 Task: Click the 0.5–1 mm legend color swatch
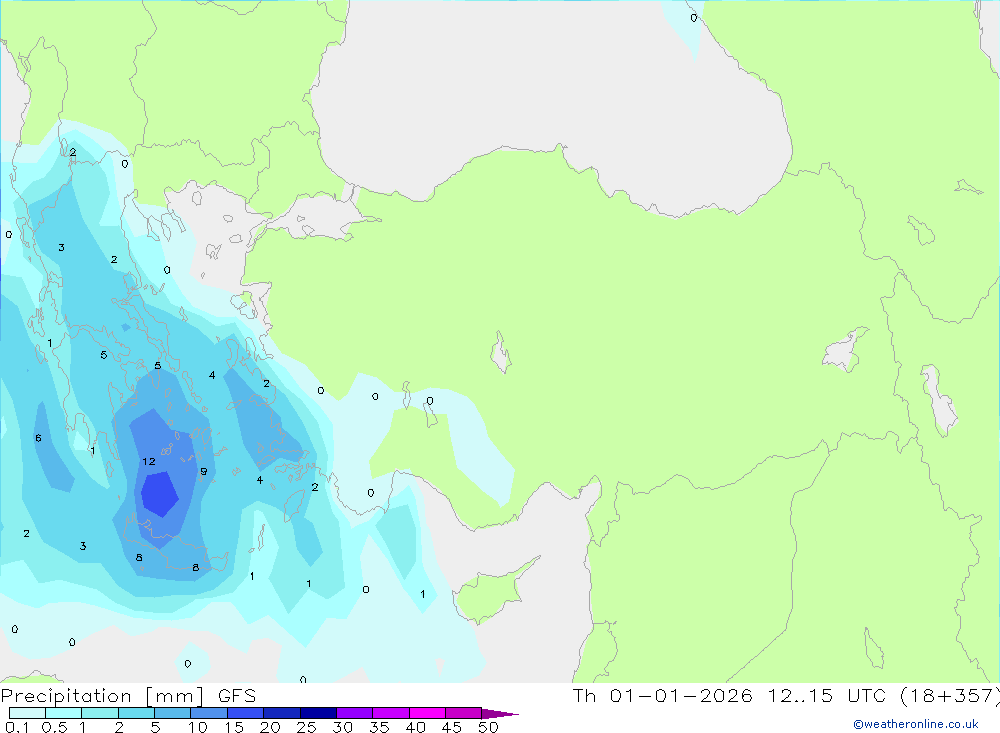coord(64,713)
